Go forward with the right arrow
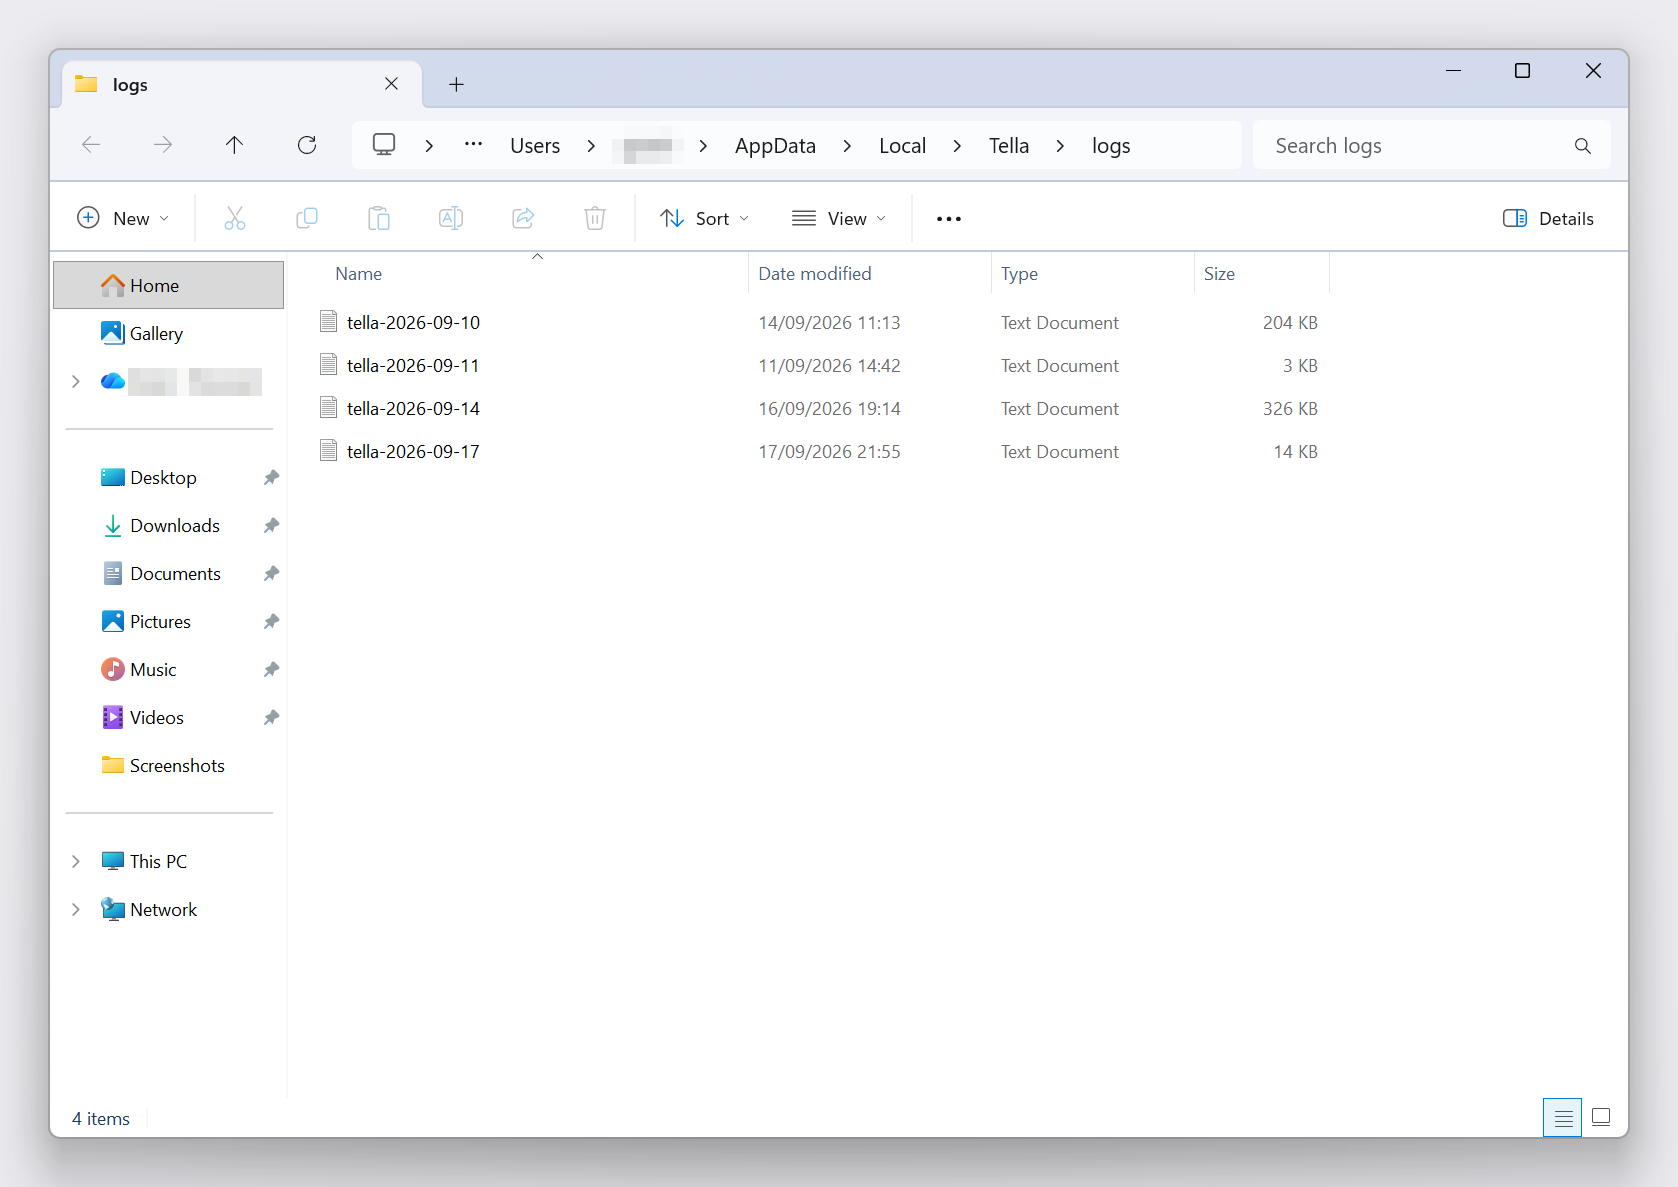Screen dimensions: 1678x1187 (x=163, y=145)
